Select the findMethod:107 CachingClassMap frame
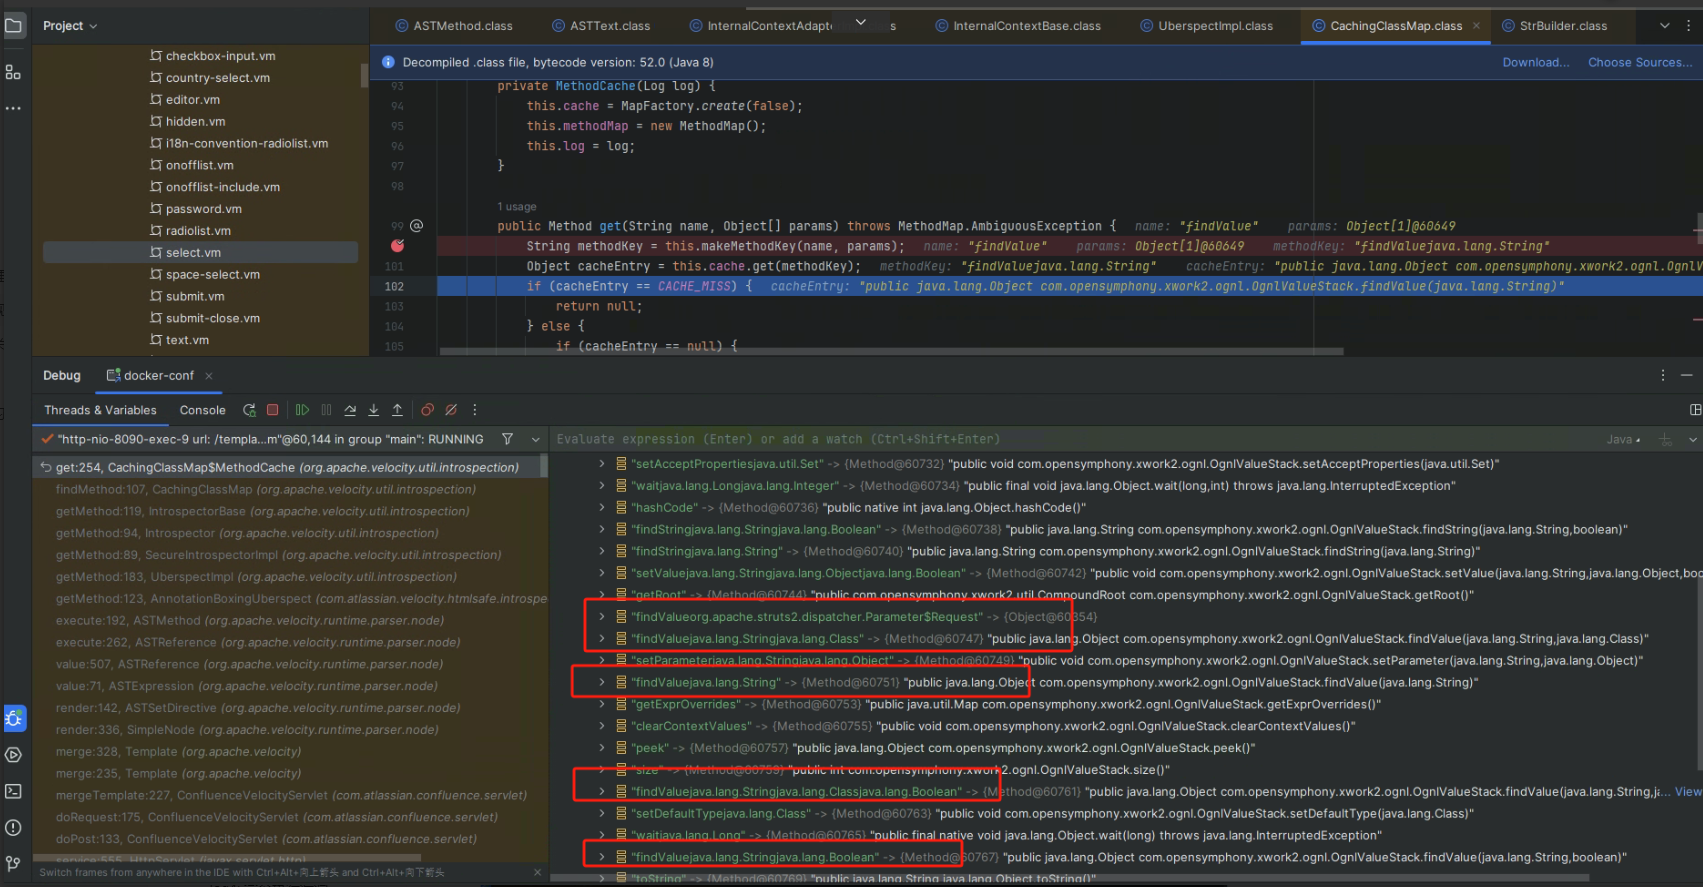The height and width of the screenshot is (887, 1703). click(290, 489)
